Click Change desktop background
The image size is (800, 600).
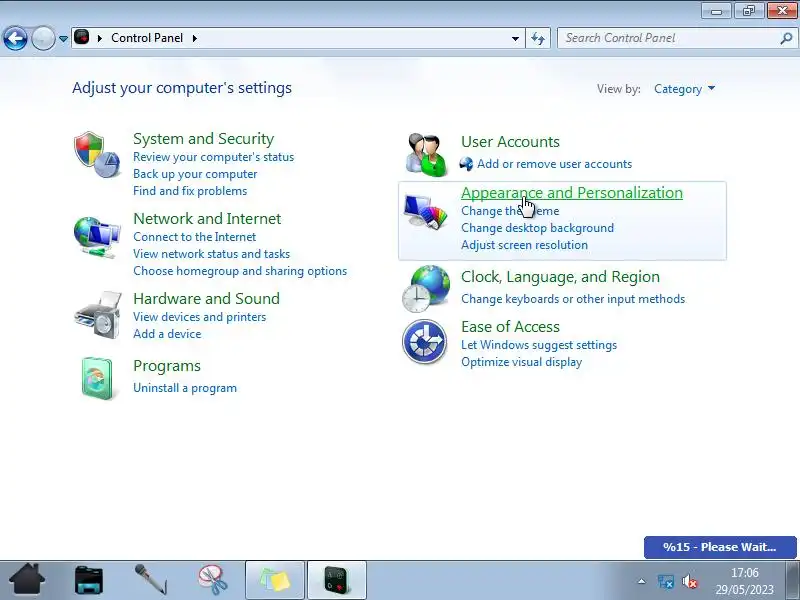(x=537, y=228)
